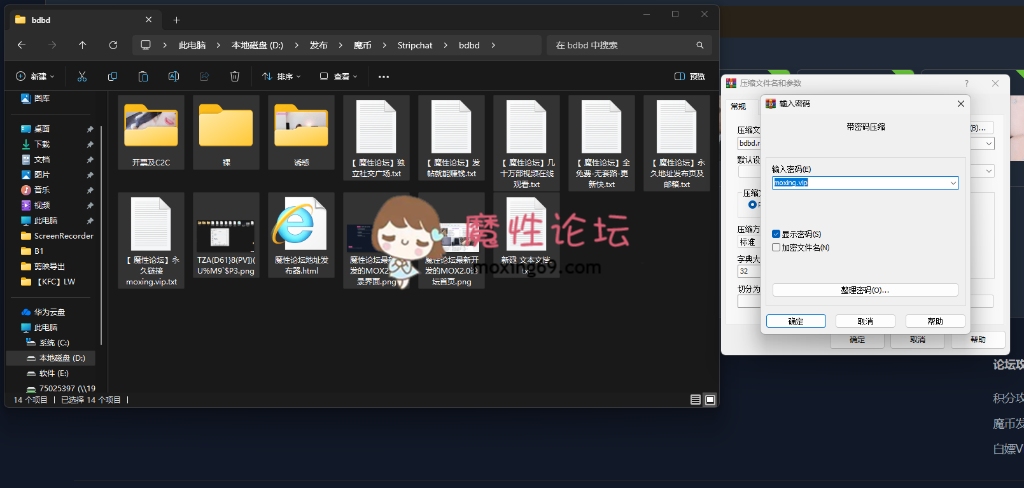Click 取消 in the archive dialog behind
1024x488 pixels.
(x=918, y=340)
